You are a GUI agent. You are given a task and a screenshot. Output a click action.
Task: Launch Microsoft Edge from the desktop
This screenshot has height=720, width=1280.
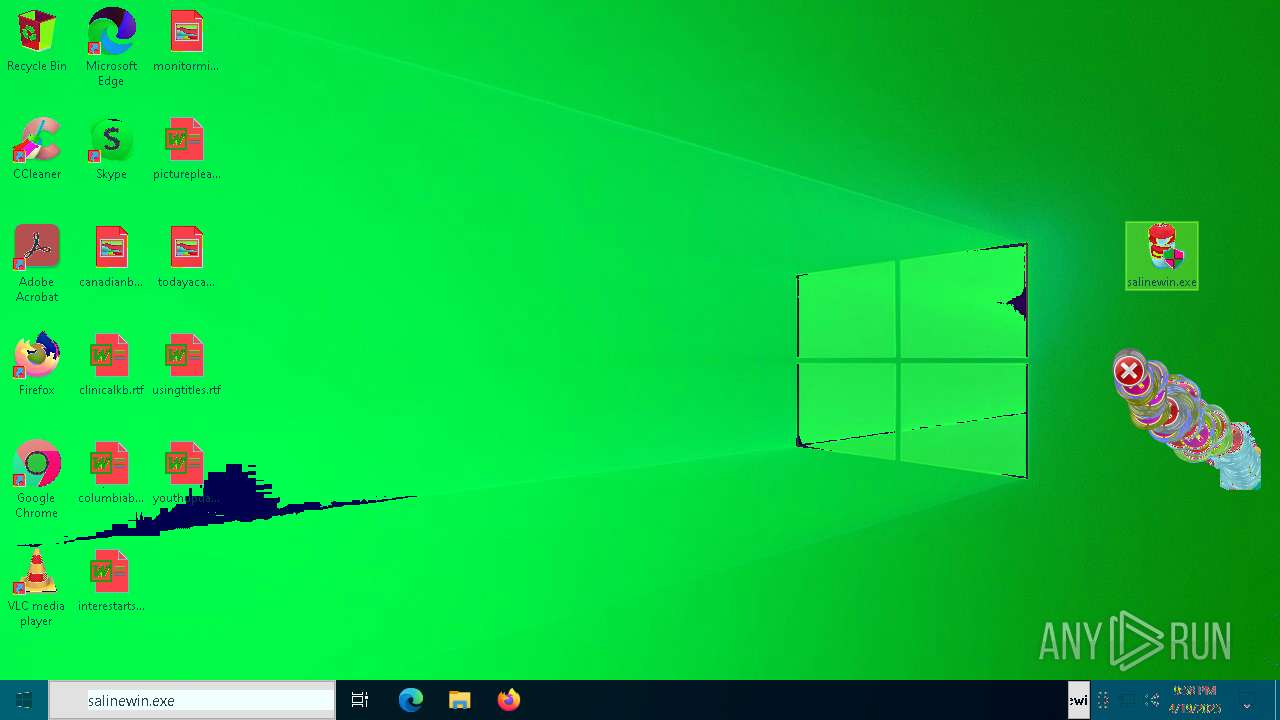pos(111,46)
